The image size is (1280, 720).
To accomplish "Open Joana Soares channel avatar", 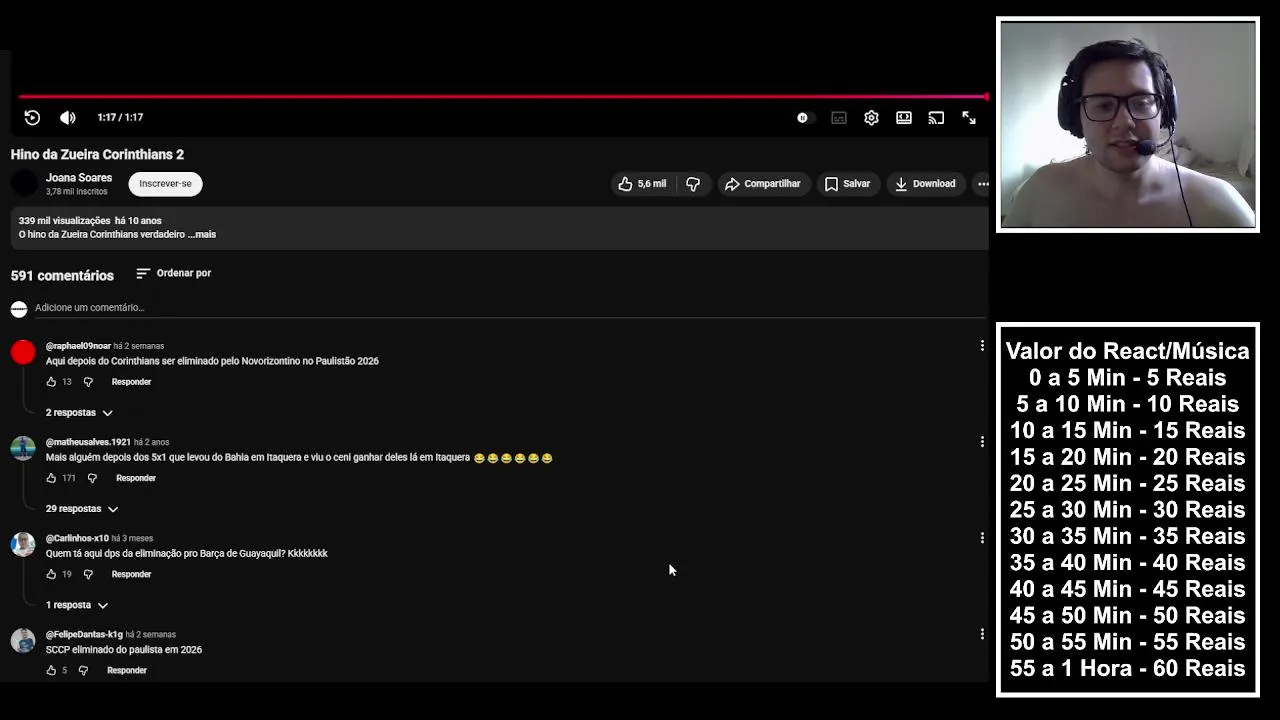I will [24, 184].
